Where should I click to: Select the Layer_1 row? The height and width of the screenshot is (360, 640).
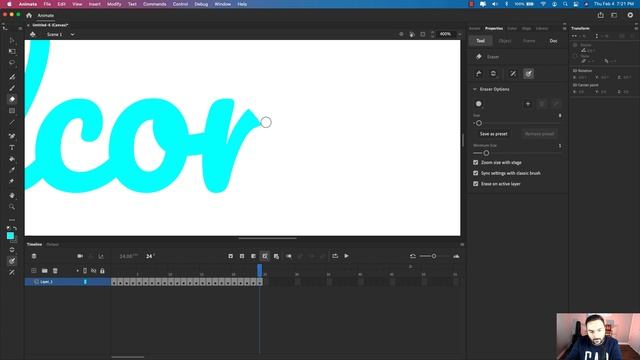pyautogui.click(x=68, y=282)
